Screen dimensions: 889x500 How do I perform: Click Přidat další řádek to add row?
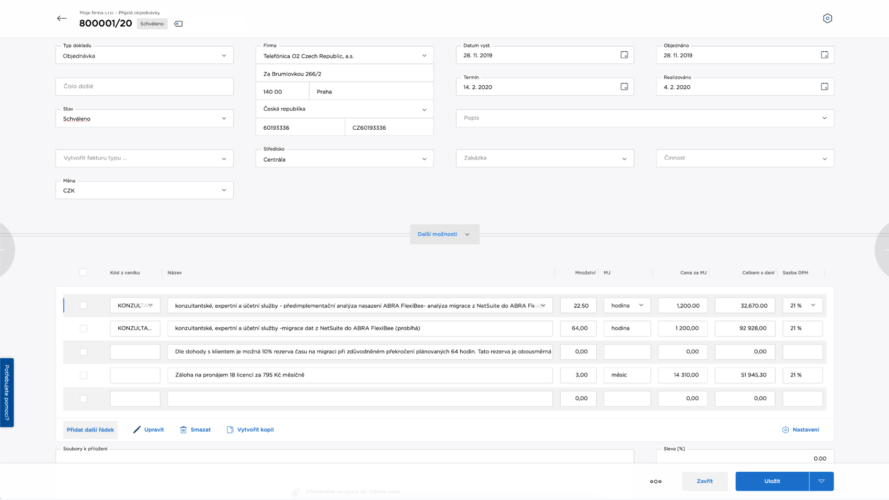tap(91, 429)
